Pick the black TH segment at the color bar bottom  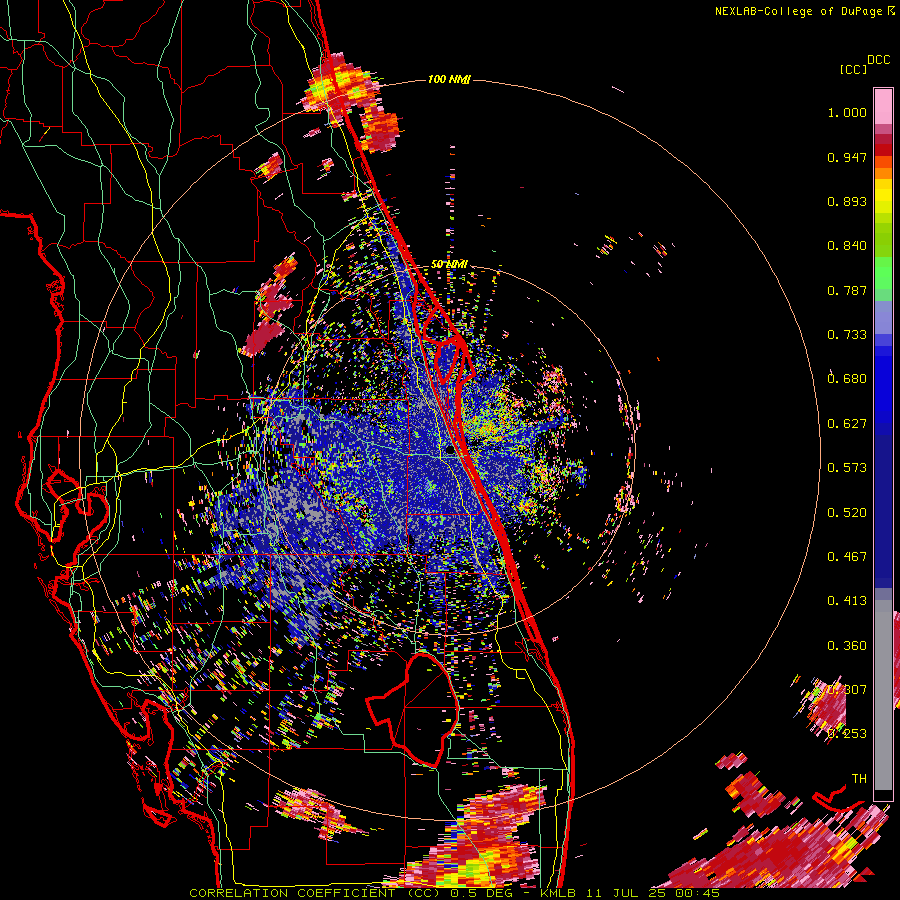883,795
